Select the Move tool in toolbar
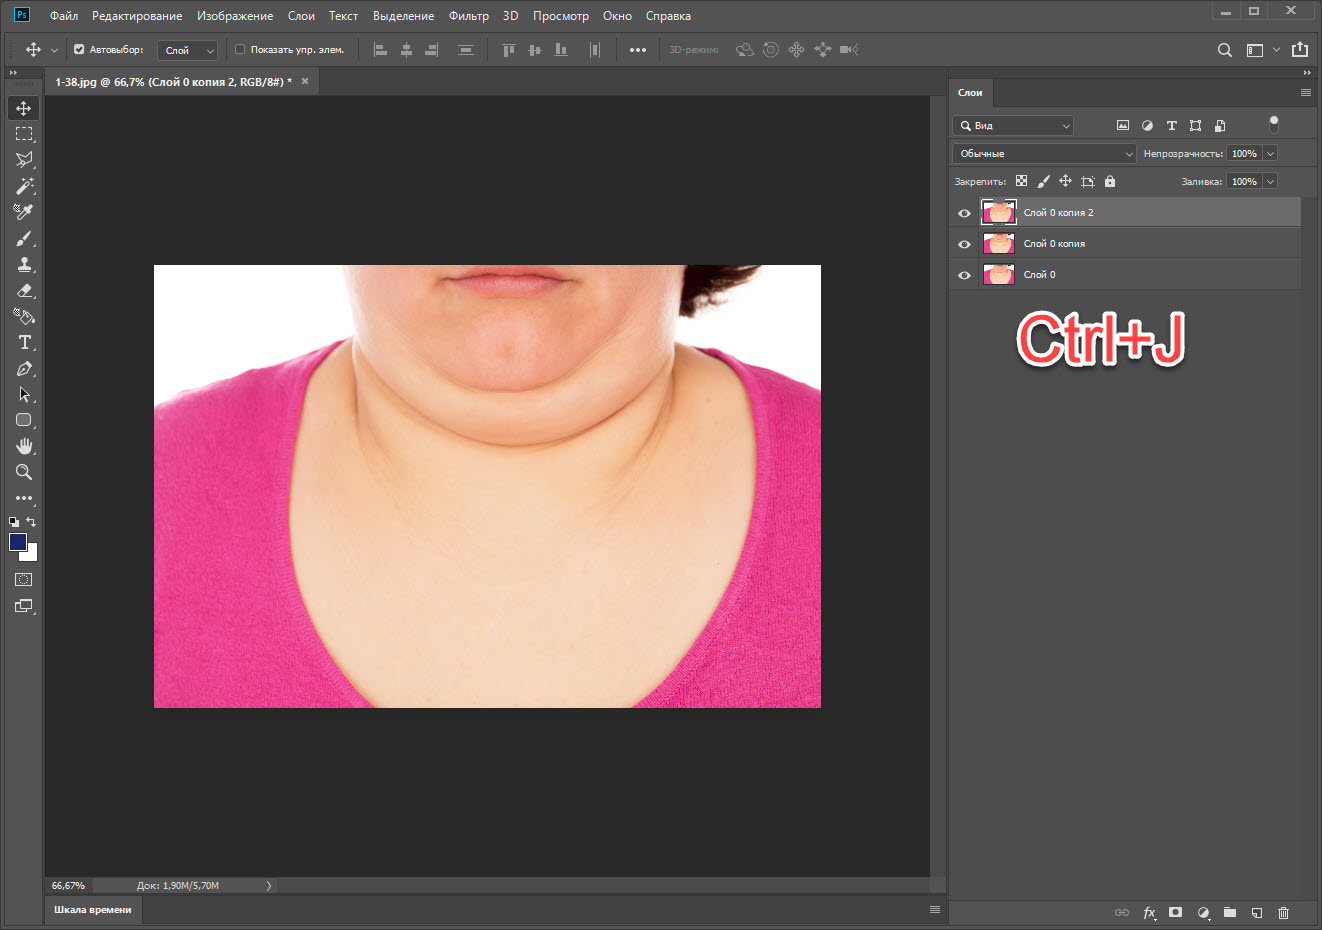 (24, 108)
